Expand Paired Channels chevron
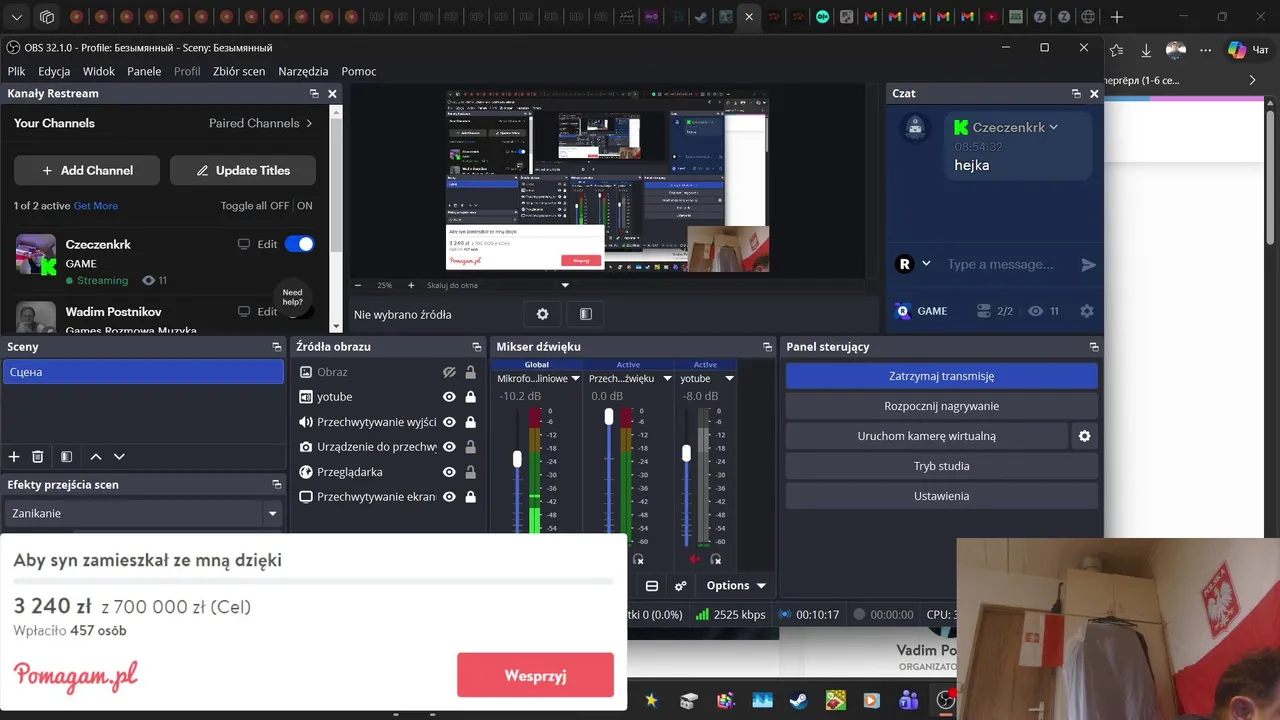The height and width of the screenshot is (720, 1280). [309, 123]
